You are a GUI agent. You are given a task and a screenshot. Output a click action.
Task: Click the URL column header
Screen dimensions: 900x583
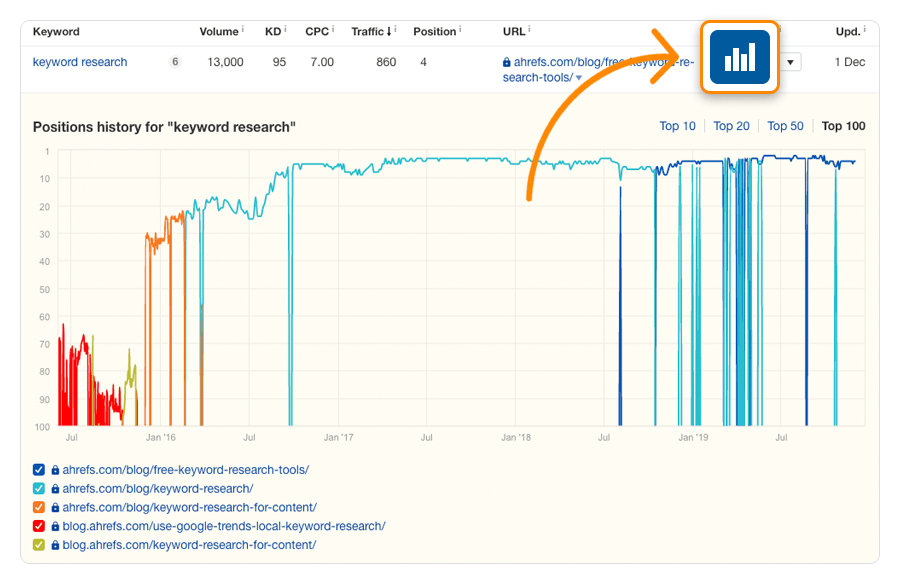(514, 32)
